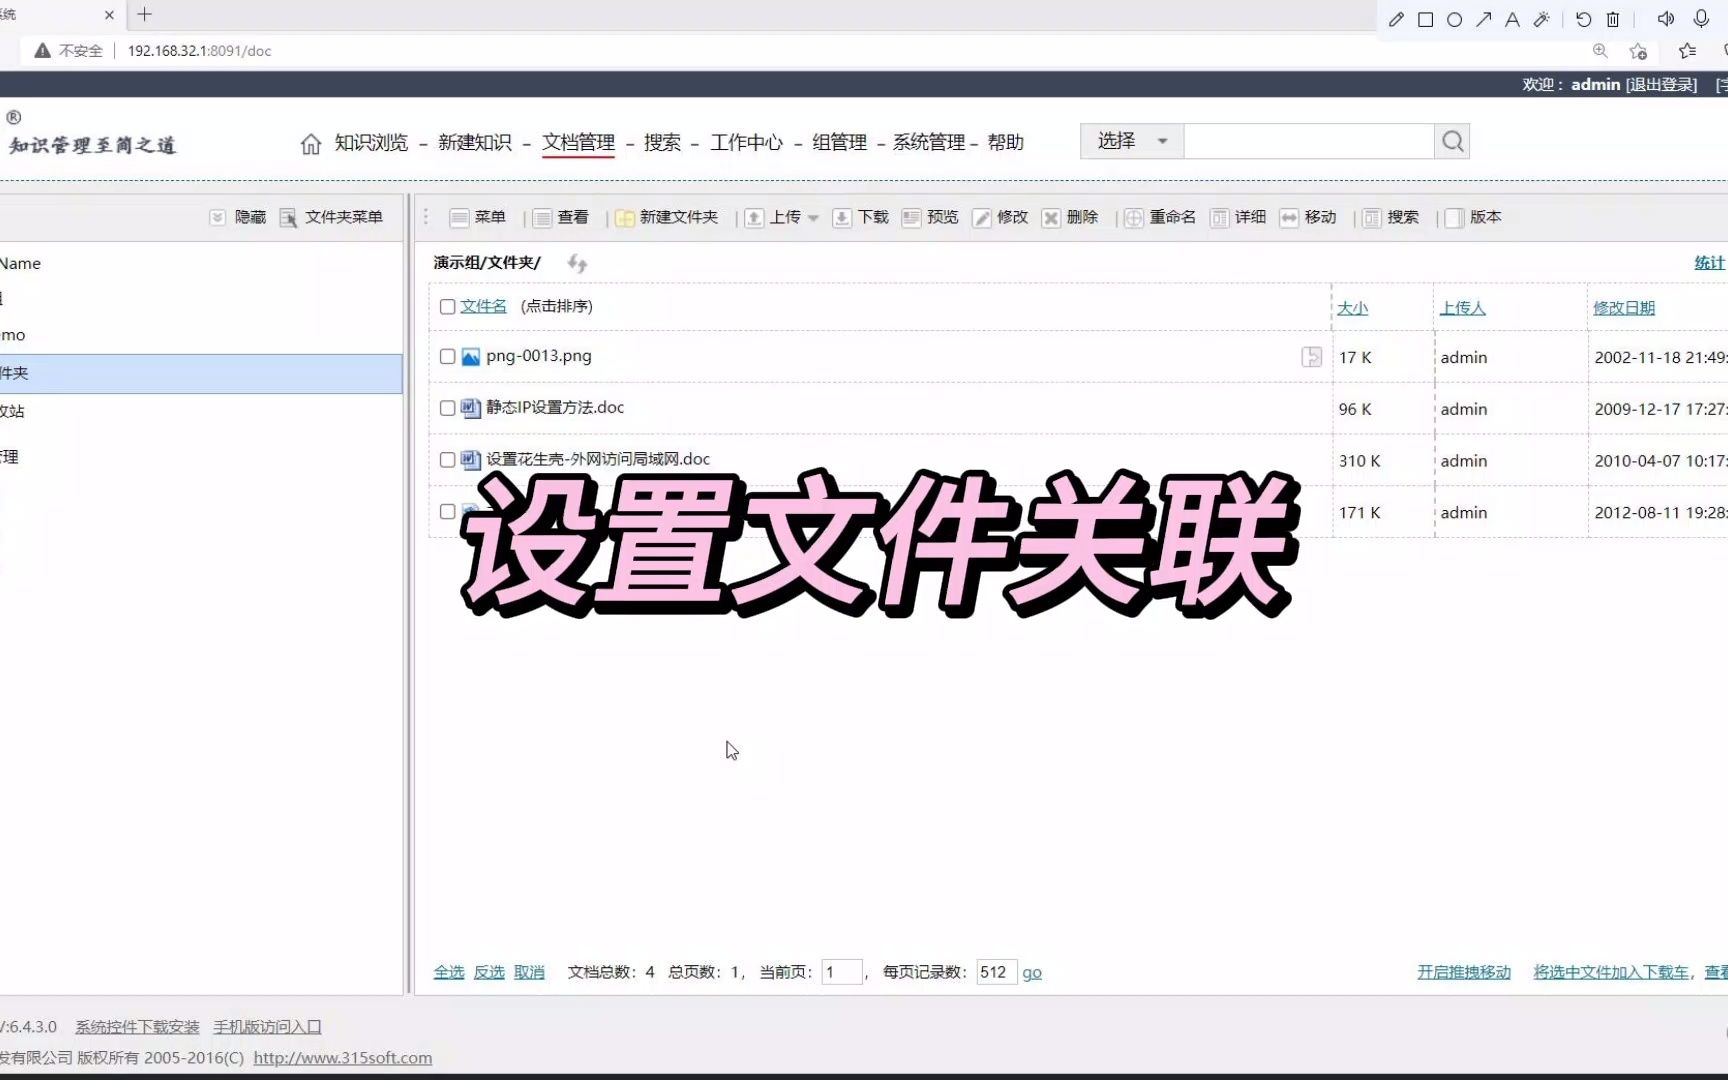Toggle the select-all checkbox in header
The image size is (1728, 1080).
click(x=447, y=307)
